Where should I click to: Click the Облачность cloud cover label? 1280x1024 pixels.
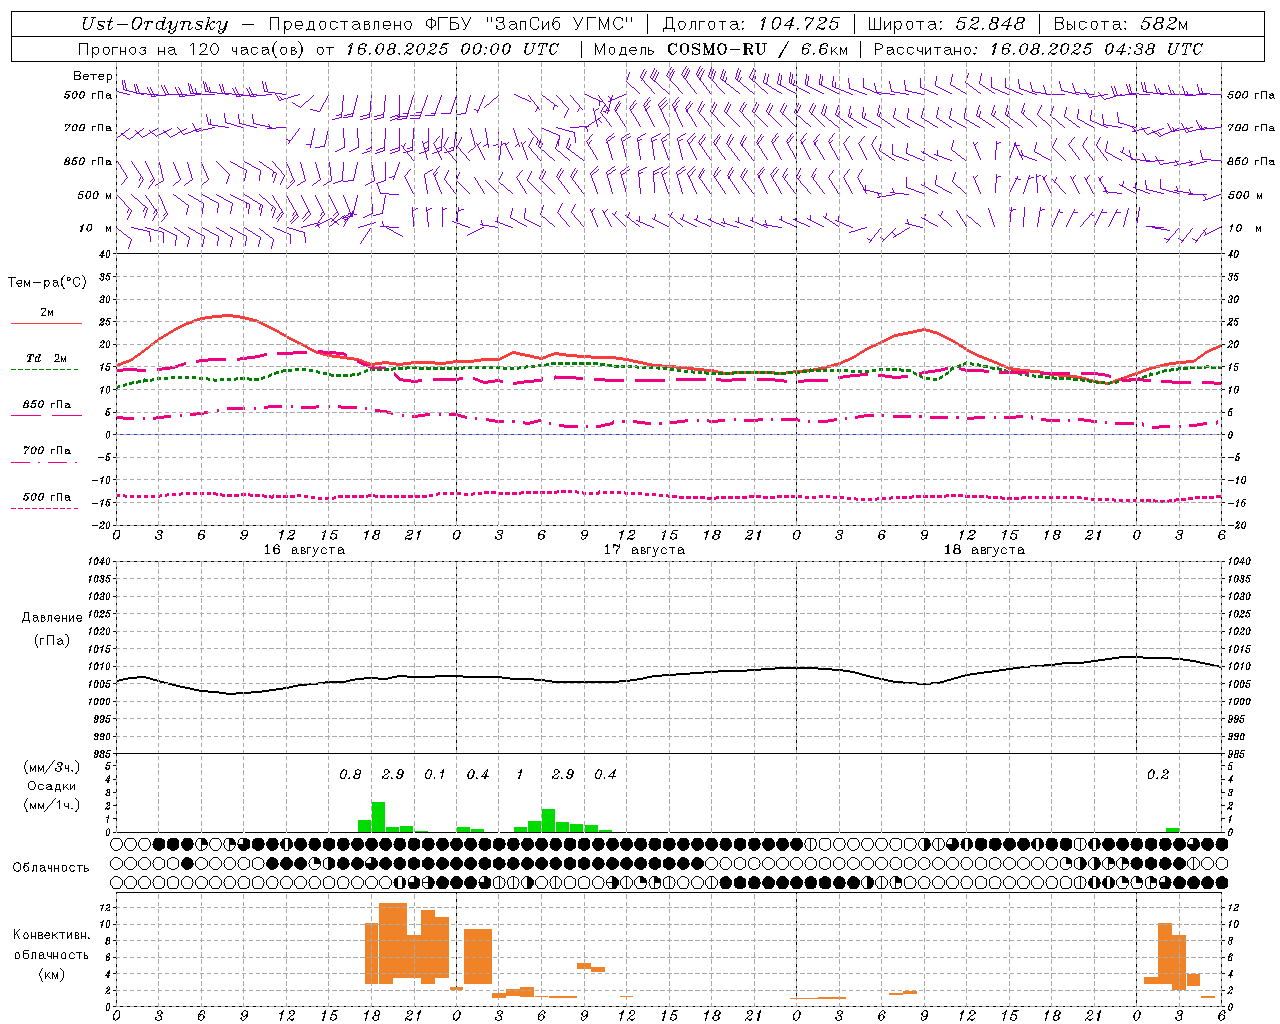51,868
